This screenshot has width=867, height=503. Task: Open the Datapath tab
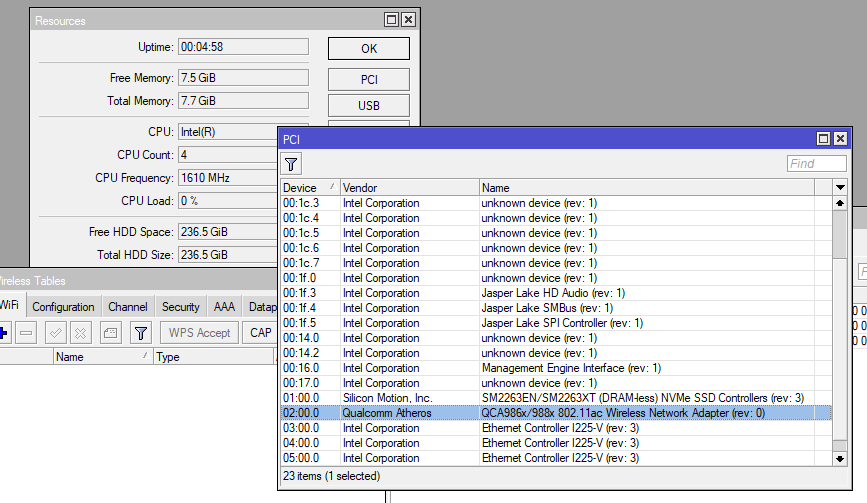(261, 307)
